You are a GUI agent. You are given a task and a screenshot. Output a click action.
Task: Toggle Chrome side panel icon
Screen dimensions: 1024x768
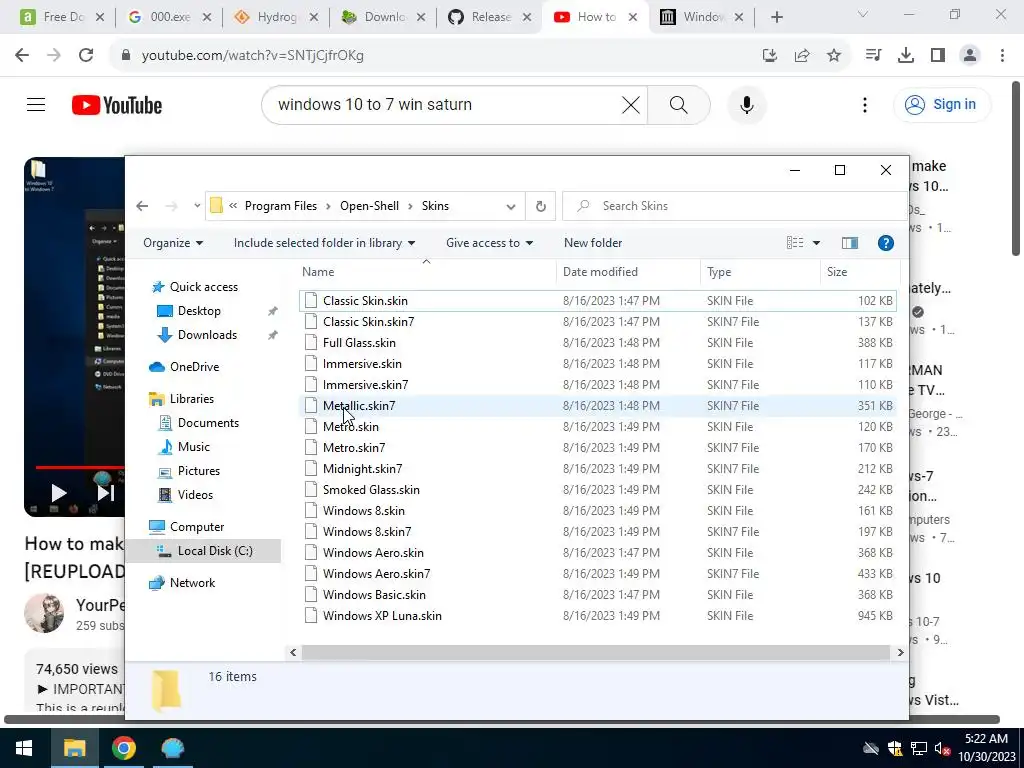(938, 56)
